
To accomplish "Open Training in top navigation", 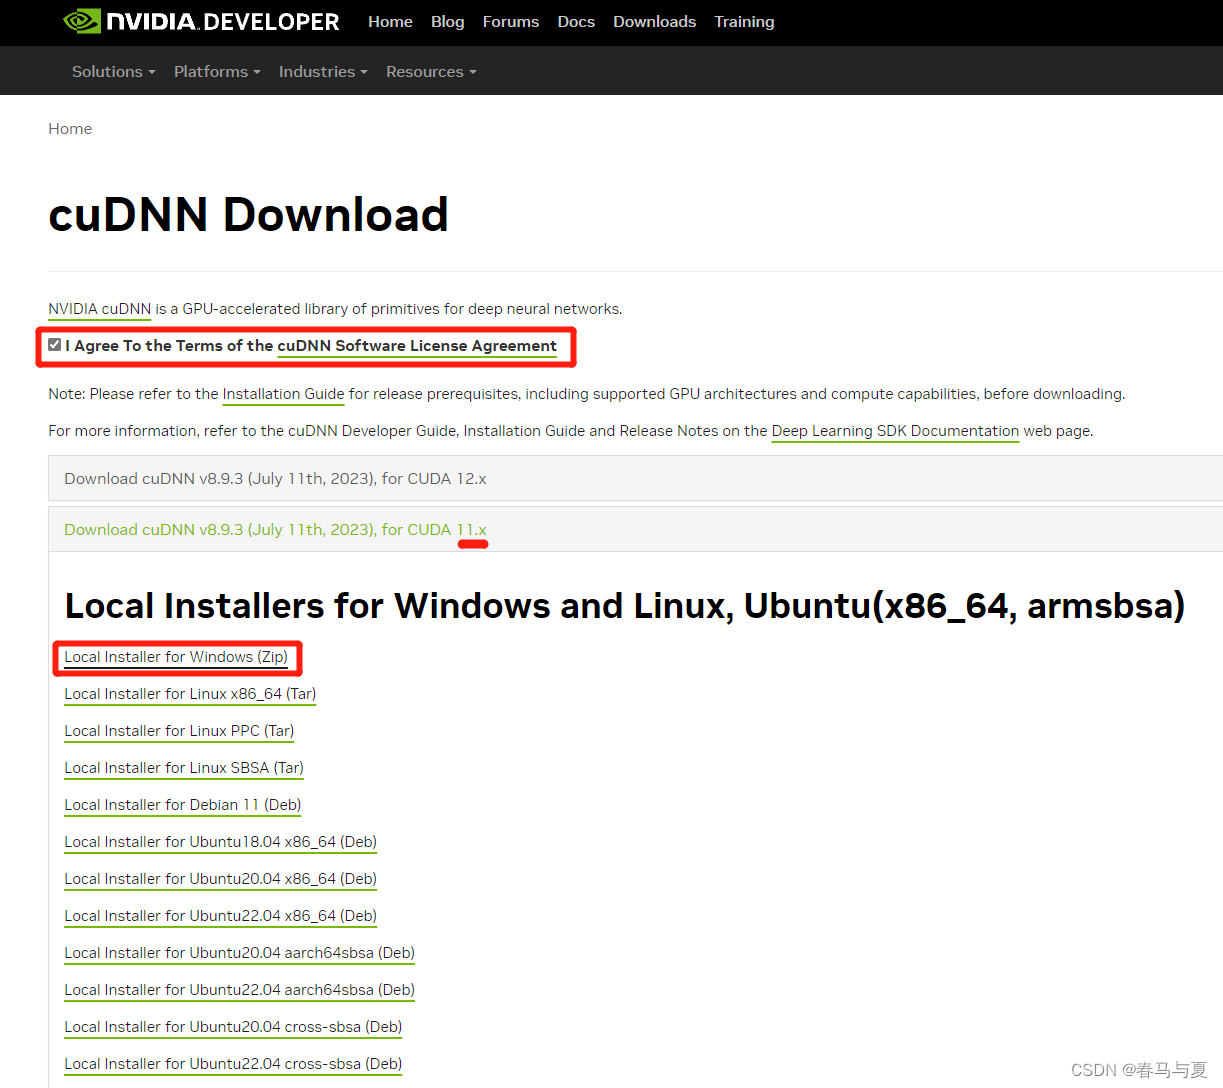I will (x=744, y=21).
